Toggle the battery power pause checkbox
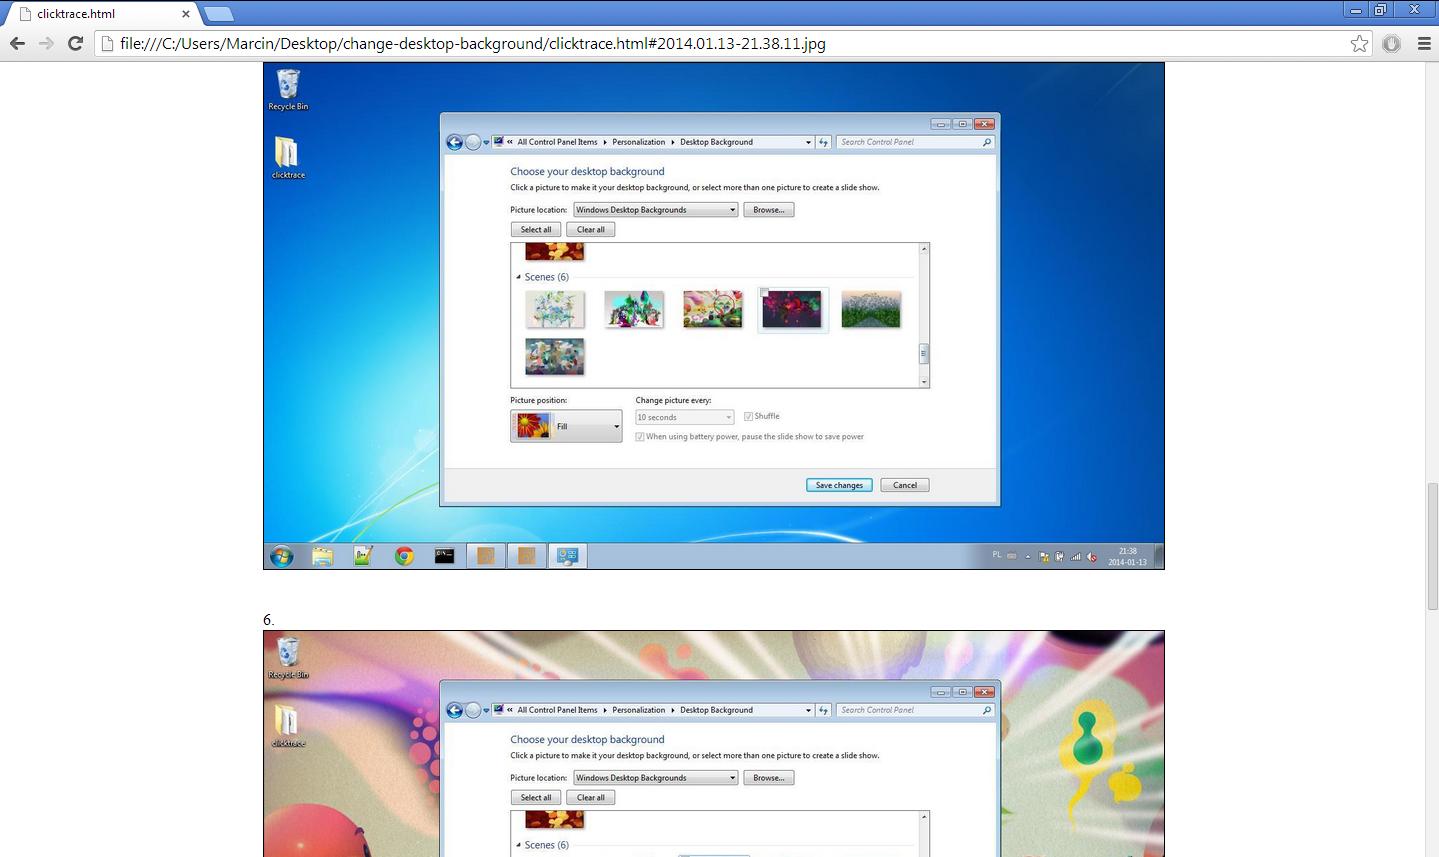1439x857 pixels. click(640, 437)
